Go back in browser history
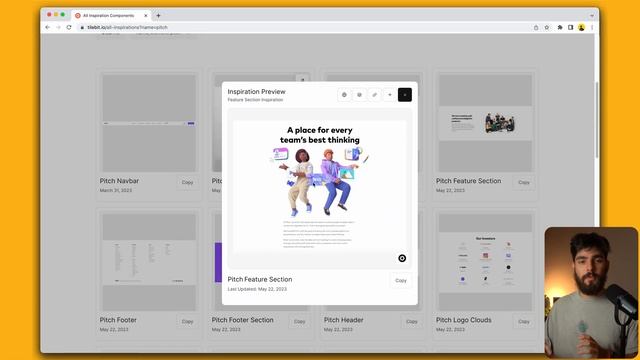Viewport: 640px width, 360px height. (x=48, y=27)
